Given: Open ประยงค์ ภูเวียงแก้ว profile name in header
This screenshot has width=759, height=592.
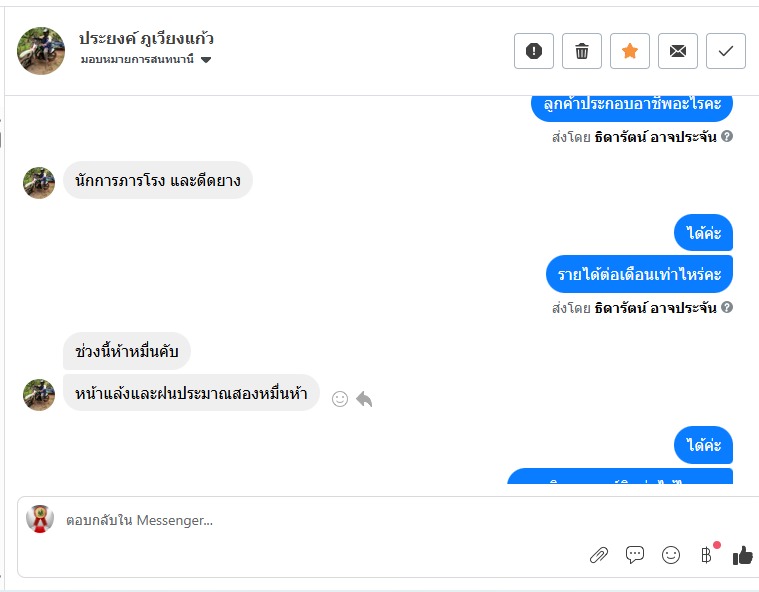Looking at the screenshot, I should point(146,39).
